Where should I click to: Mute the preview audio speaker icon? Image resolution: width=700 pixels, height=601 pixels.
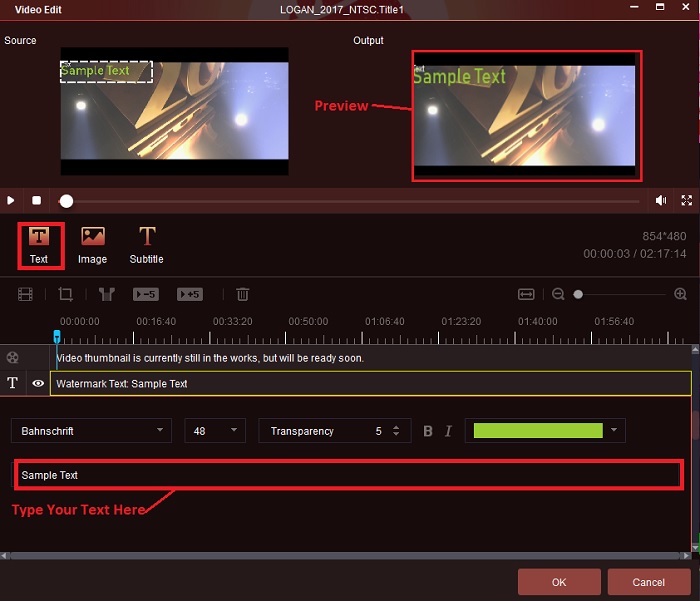[661, 200]
